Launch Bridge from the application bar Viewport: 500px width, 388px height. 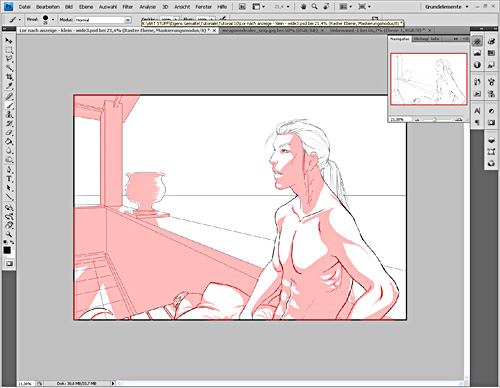click(x=242, y=7)
